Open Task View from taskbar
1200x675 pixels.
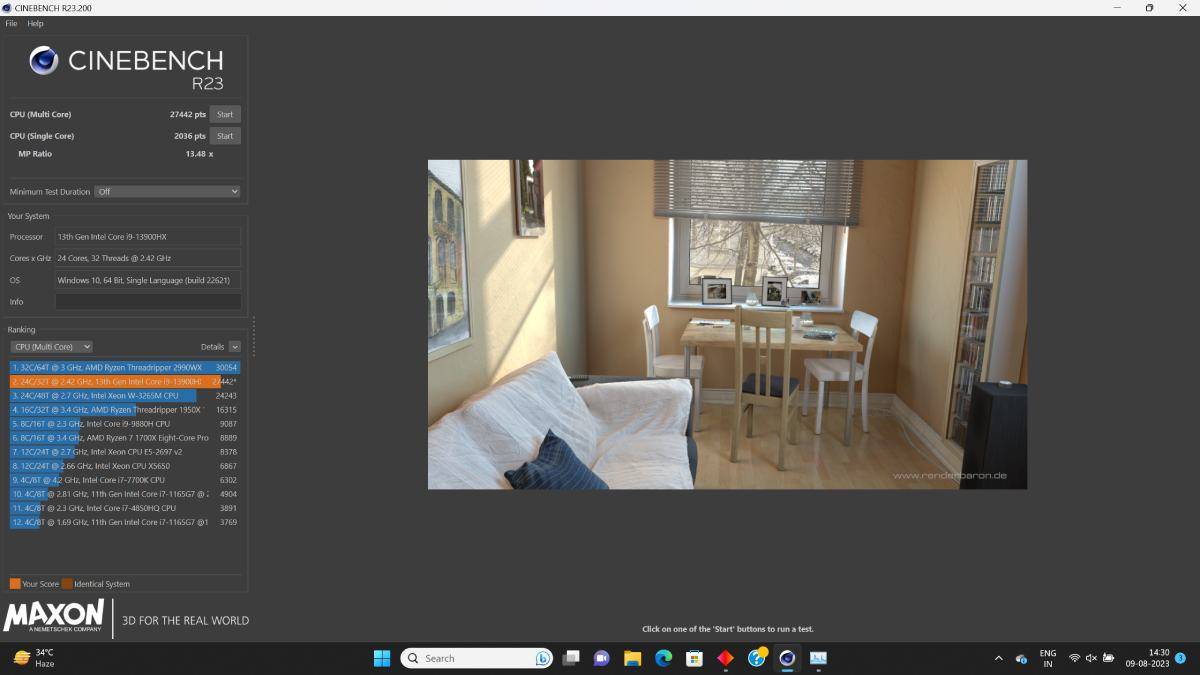(571, 658)
